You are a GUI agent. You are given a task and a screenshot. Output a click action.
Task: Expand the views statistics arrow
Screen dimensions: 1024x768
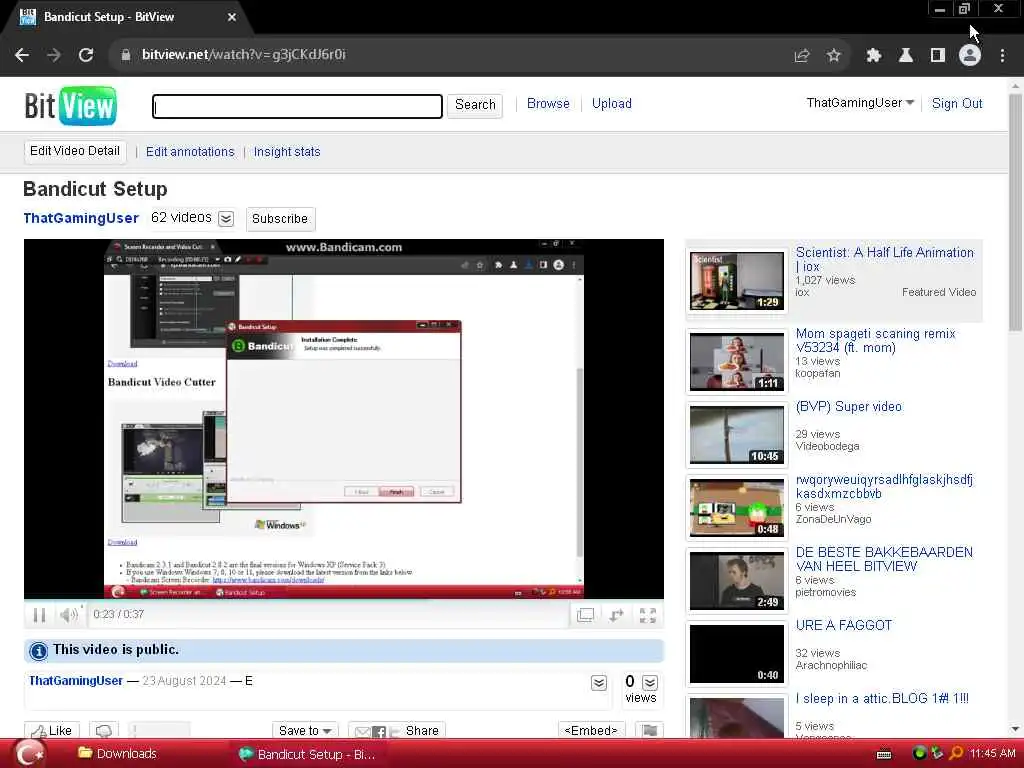650,683
